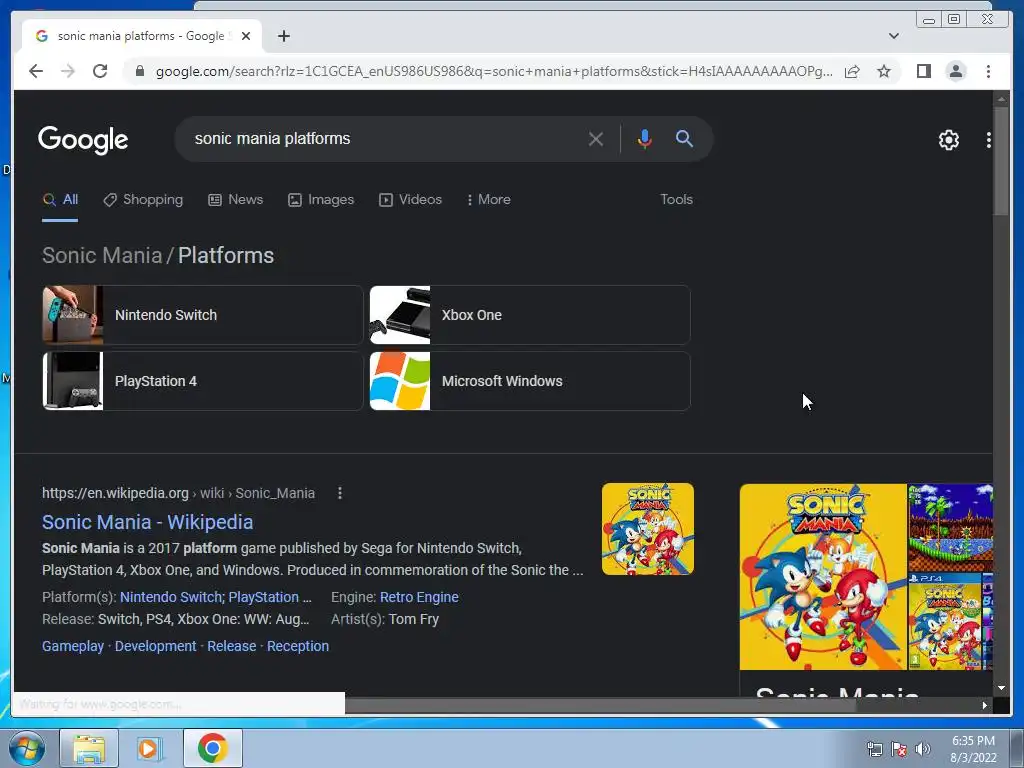Reload the page with refresh icon
Screen dimensions: 1024x768
point(100,71)
